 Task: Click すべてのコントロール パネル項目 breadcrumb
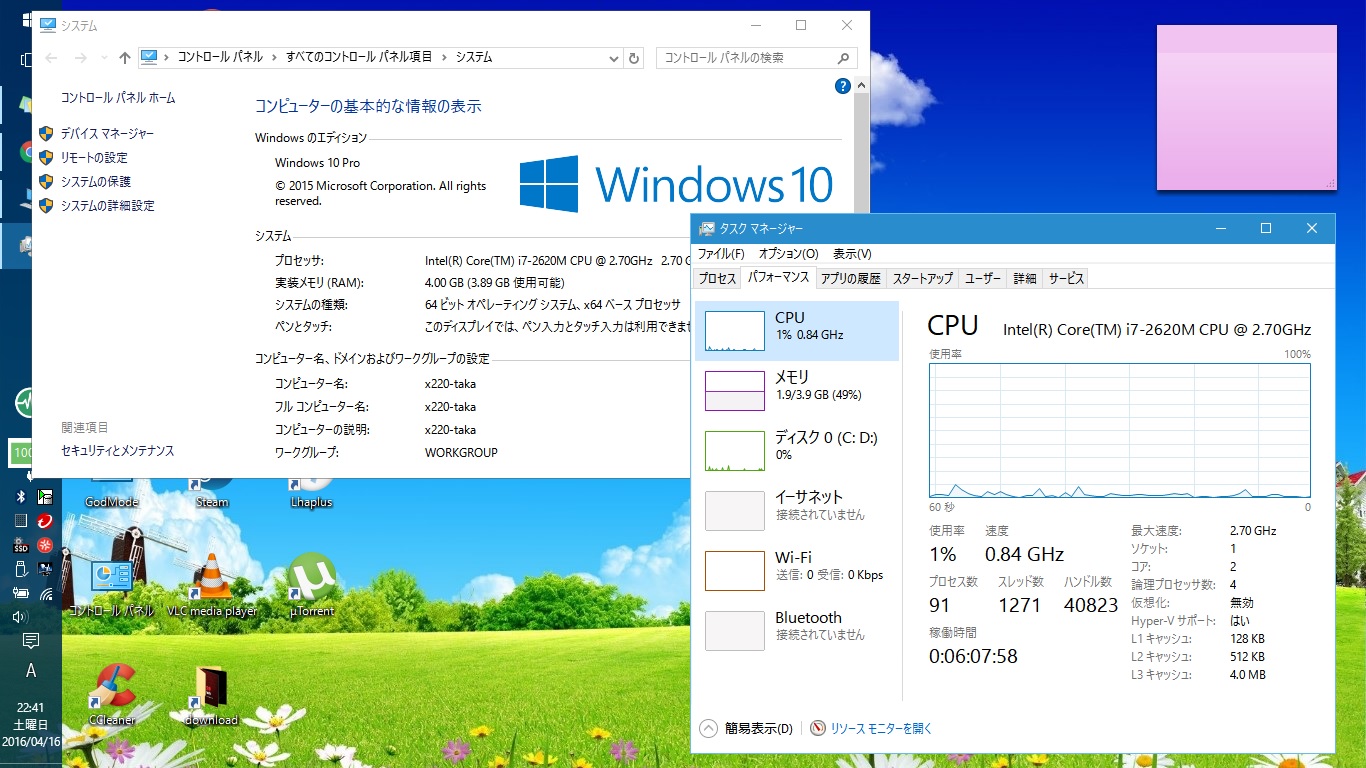click(x=359, y=58)
